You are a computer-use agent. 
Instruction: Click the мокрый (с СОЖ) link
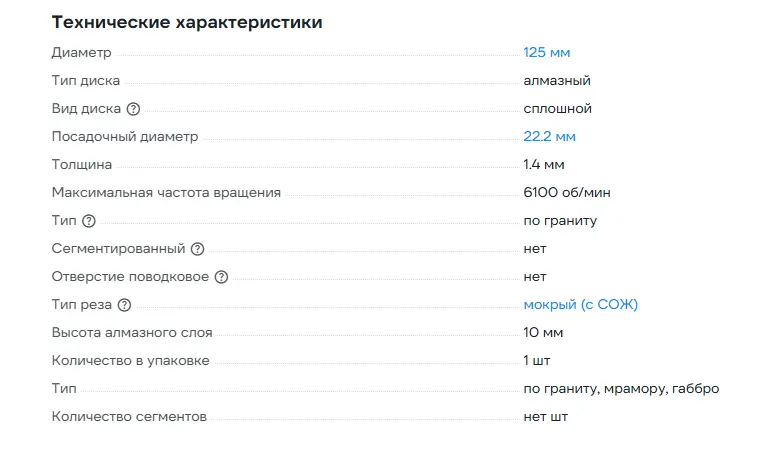click(x=580, y=305)
